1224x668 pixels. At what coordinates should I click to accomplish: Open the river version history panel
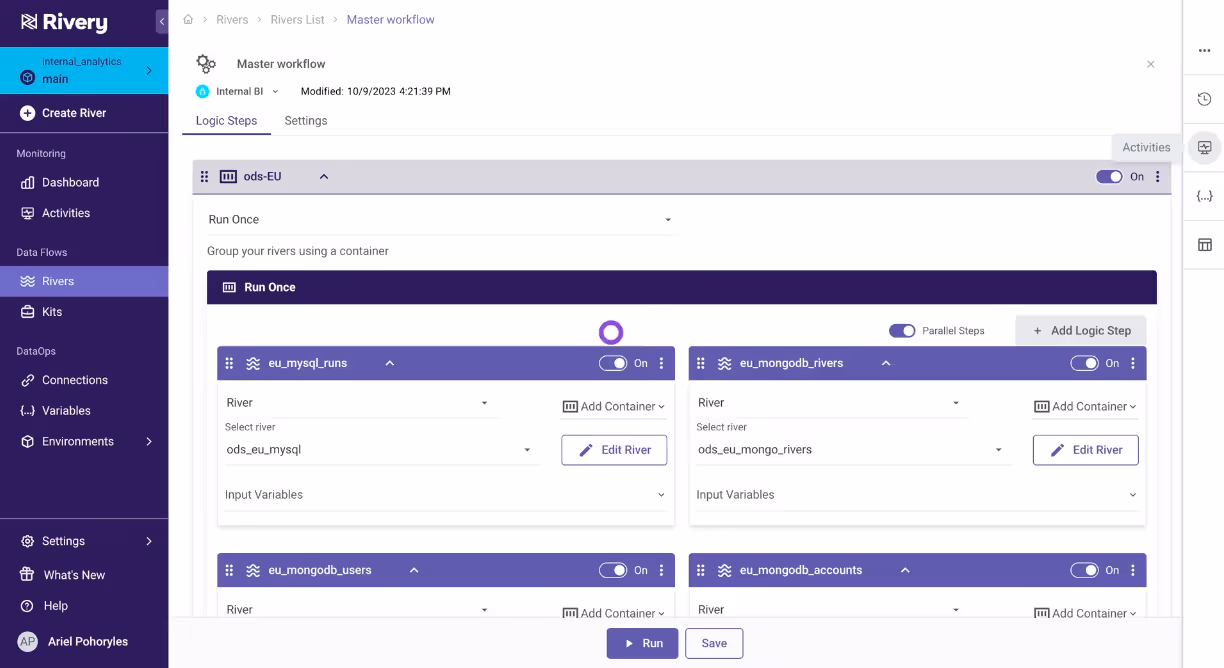1203,99
